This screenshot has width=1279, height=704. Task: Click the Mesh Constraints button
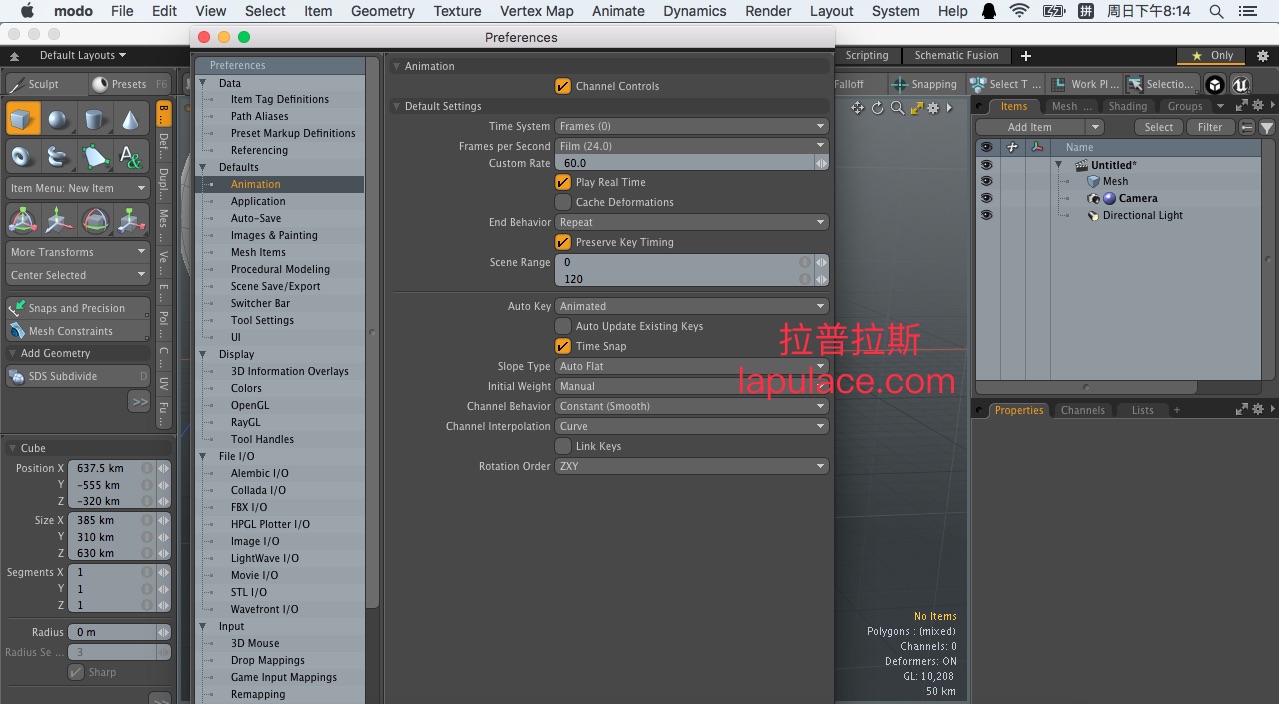(78, 331)
